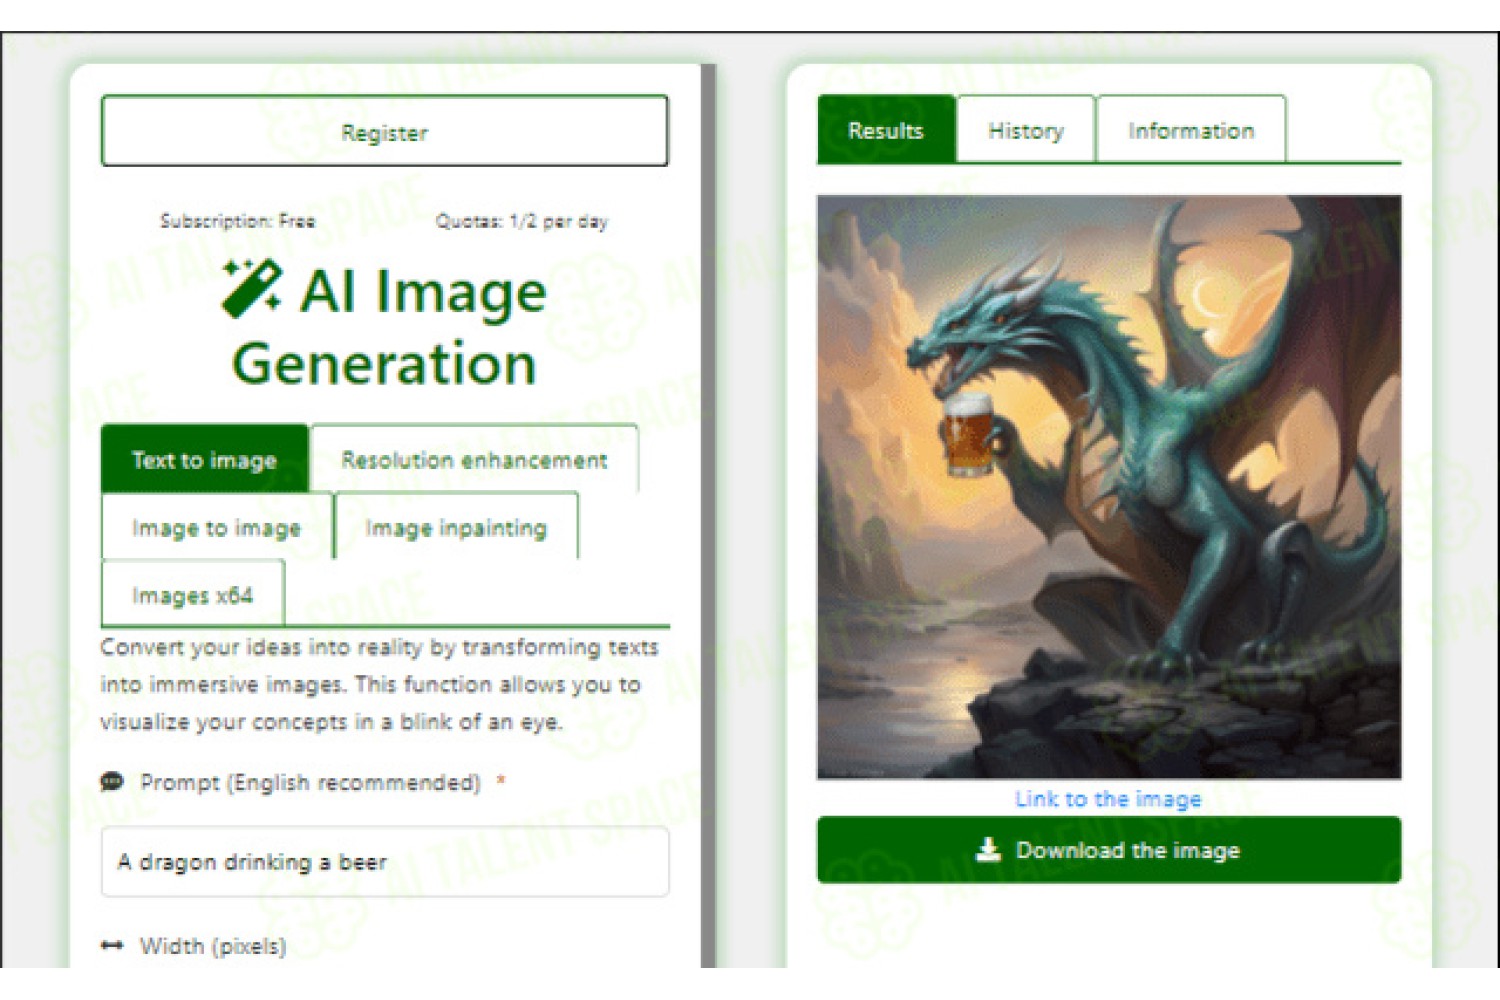Follow the 'Link to the image' hyperlink
1500x1000 pixels.
pyautogui.click(x=1108, y=798)
